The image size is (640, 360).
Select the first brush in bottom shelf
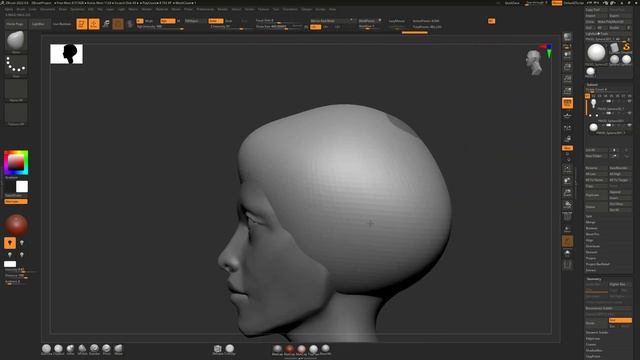tap(47, 349)
